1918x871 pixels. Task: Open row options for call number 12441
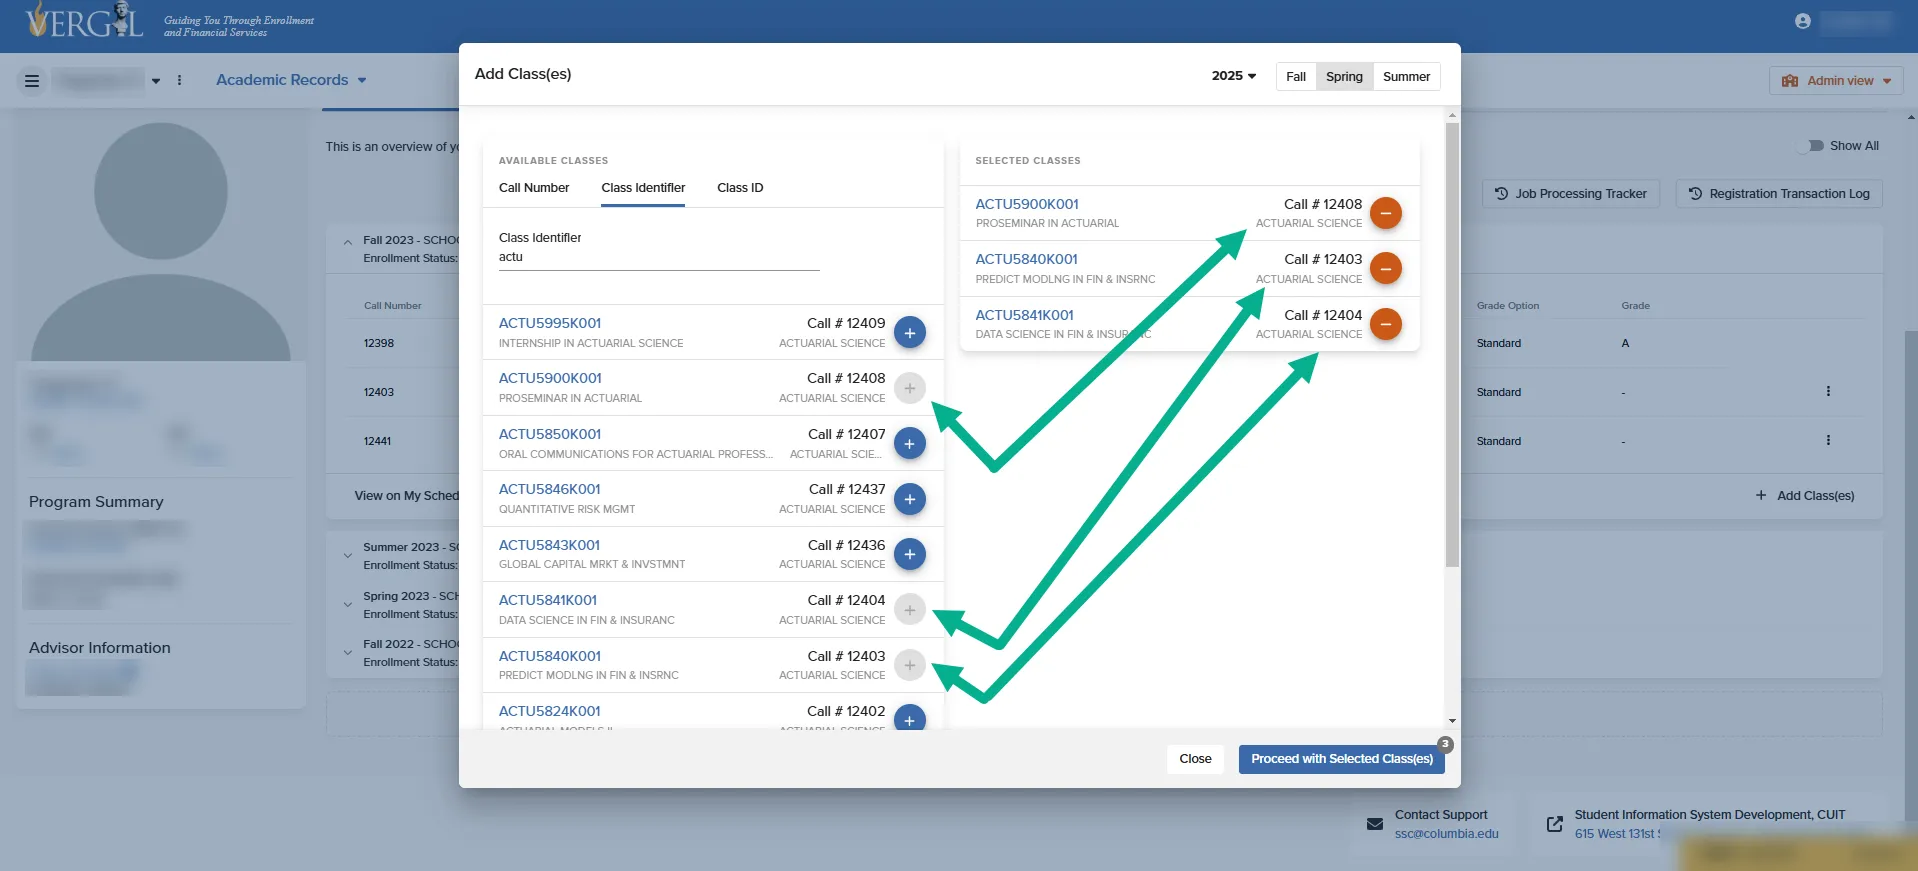(x=1828, y=440)
